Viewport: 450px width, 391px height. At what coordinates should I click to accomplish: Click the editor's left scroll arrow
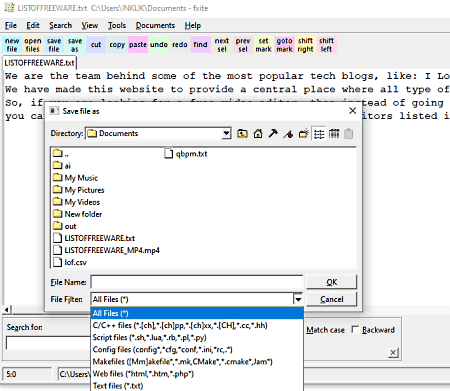[x=7, y=310]
